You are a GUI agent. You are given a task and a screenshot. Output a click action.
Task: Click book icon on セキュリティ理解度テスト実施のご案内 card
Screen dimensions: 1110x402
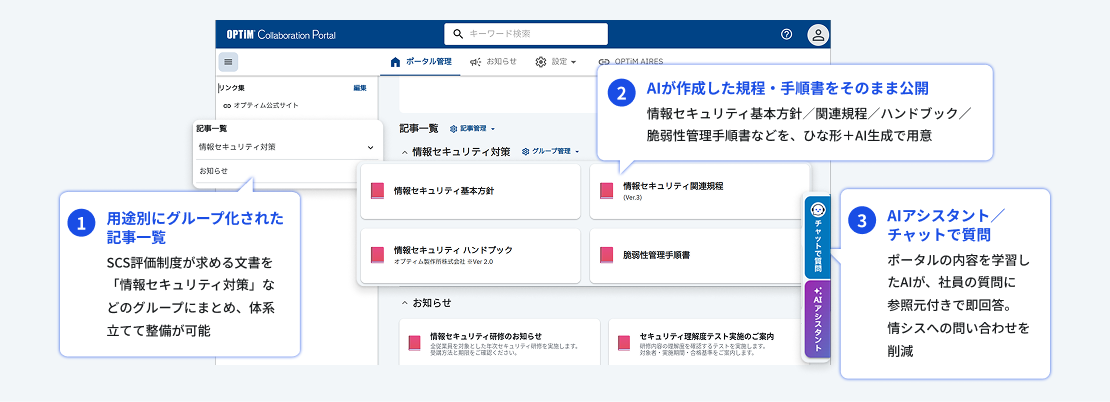click(624, 343)
